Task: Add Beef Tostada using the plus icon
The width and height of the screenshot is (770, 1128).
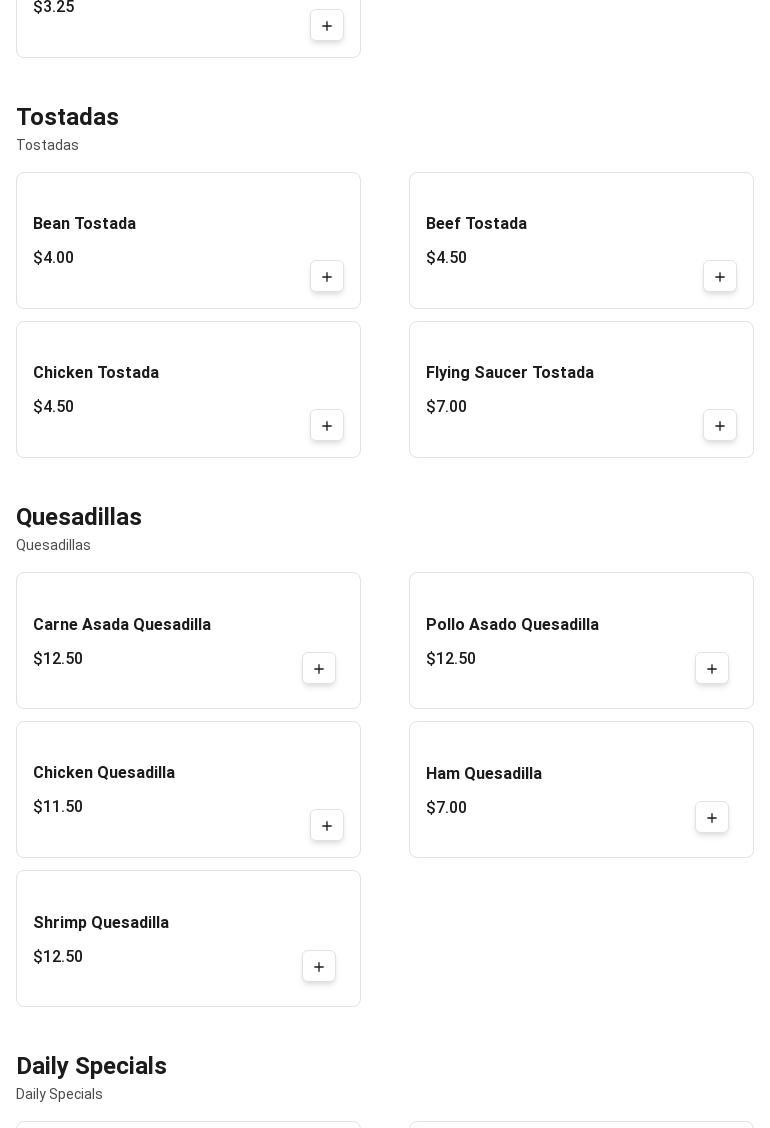Action: [720, 277]
